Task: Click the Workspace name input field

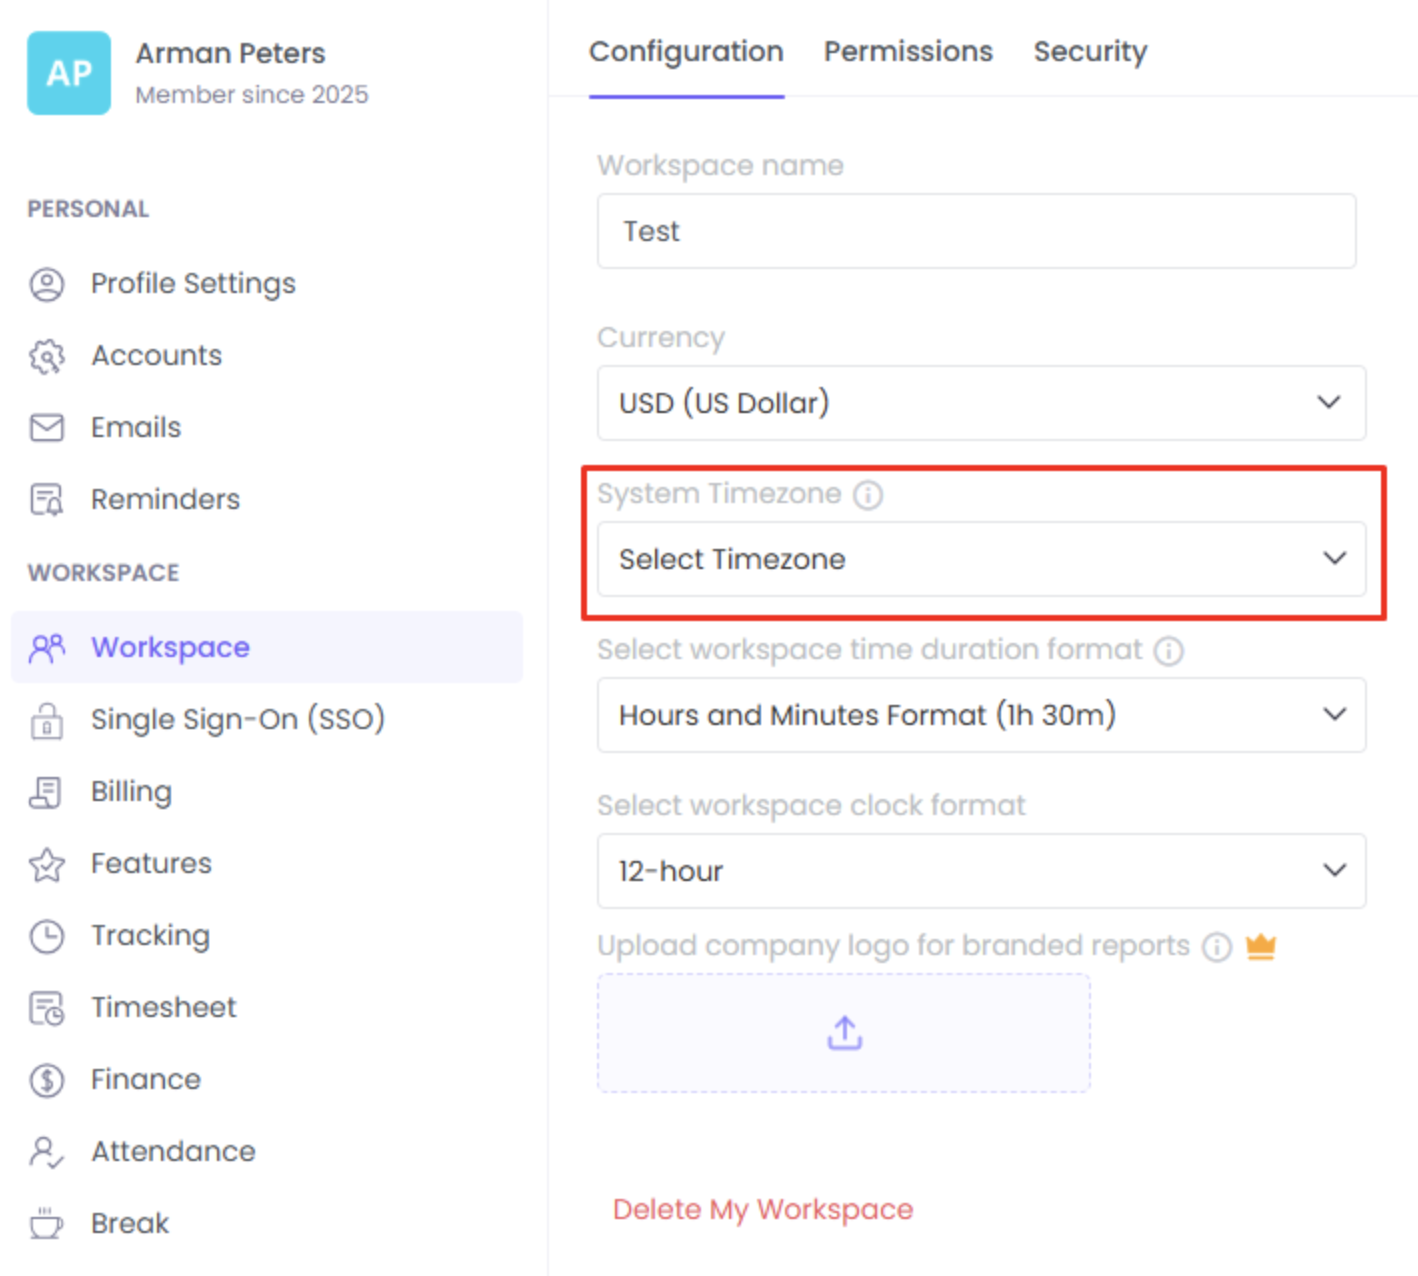Action: 976,231
